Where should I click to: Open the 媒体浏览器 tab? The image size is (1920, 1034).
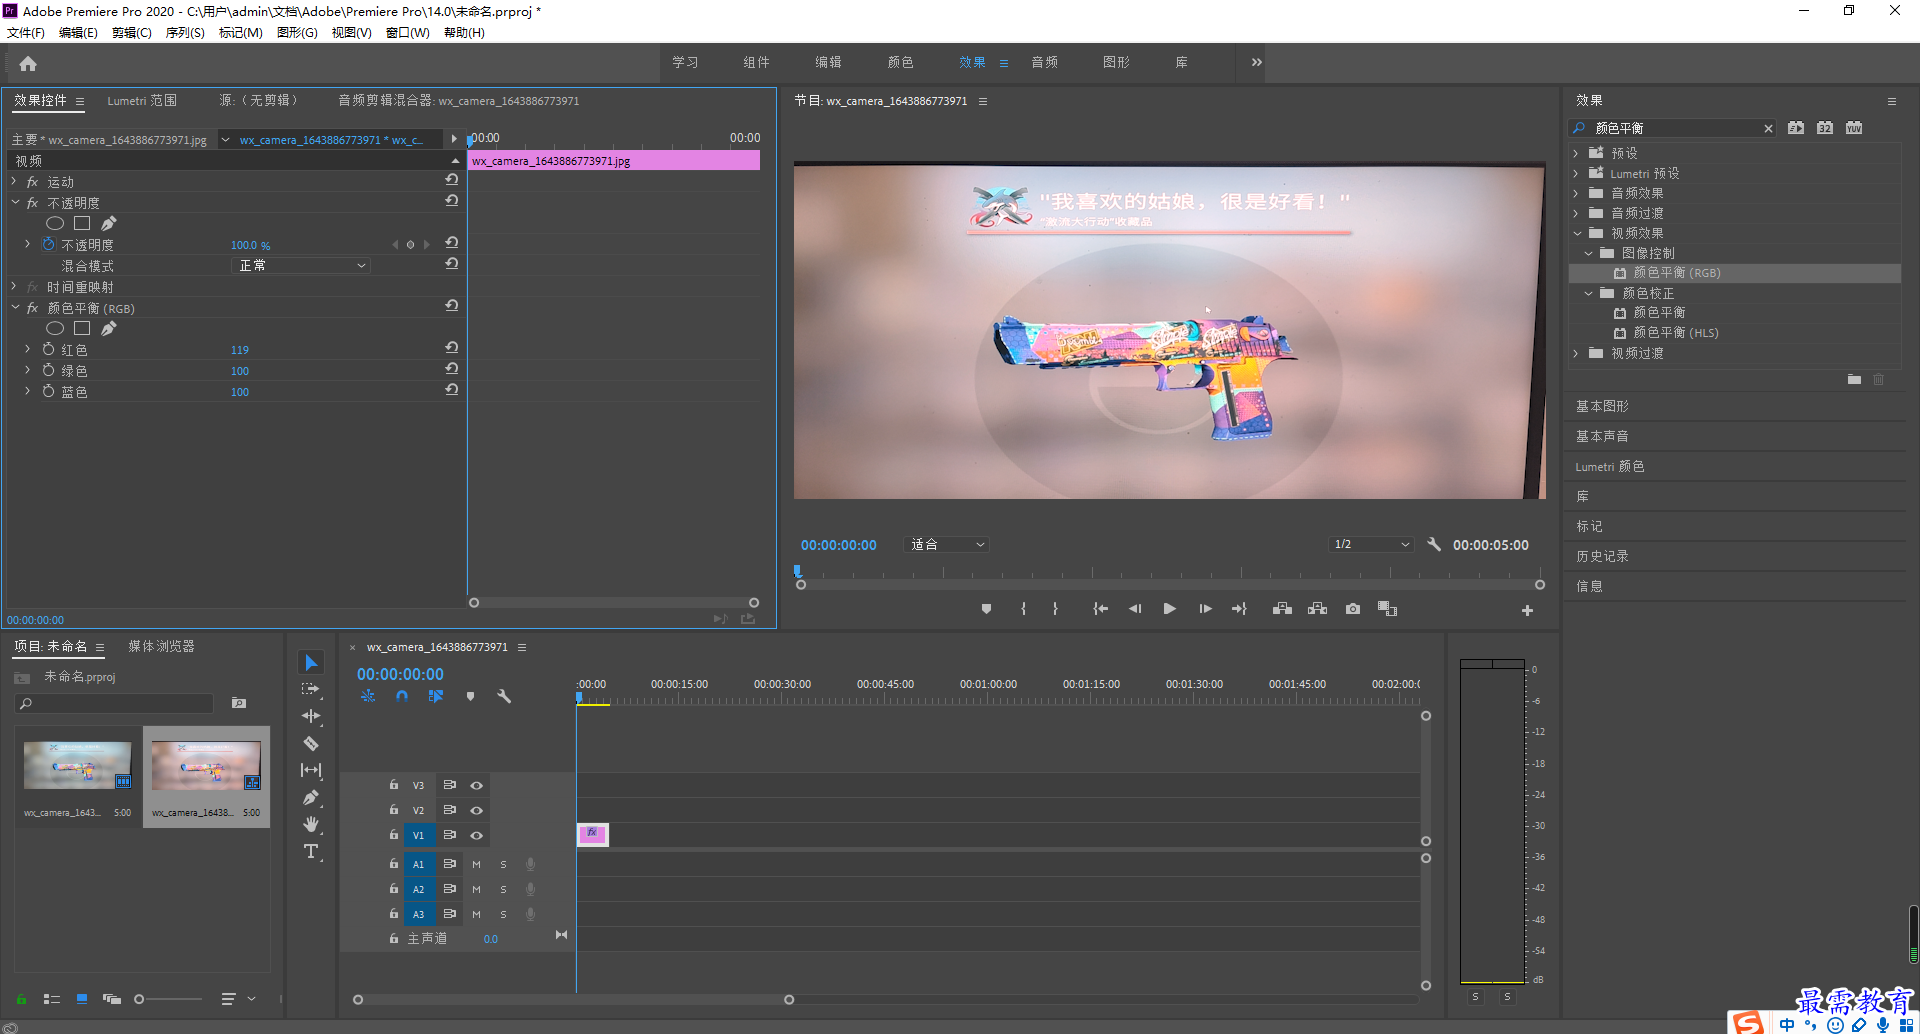pyautogui.click(x=161, y=646)
